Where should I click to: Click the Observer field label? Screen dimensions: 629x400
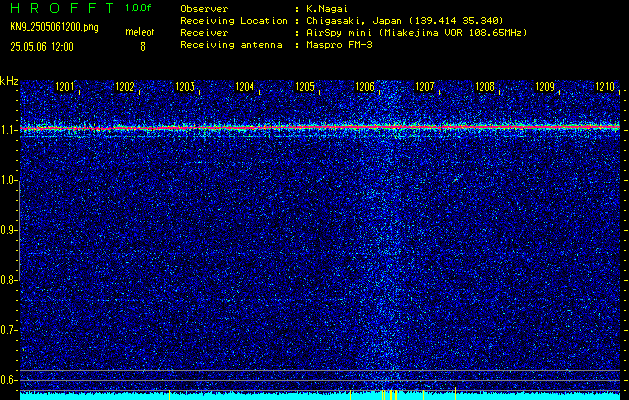tap(204, 8)
